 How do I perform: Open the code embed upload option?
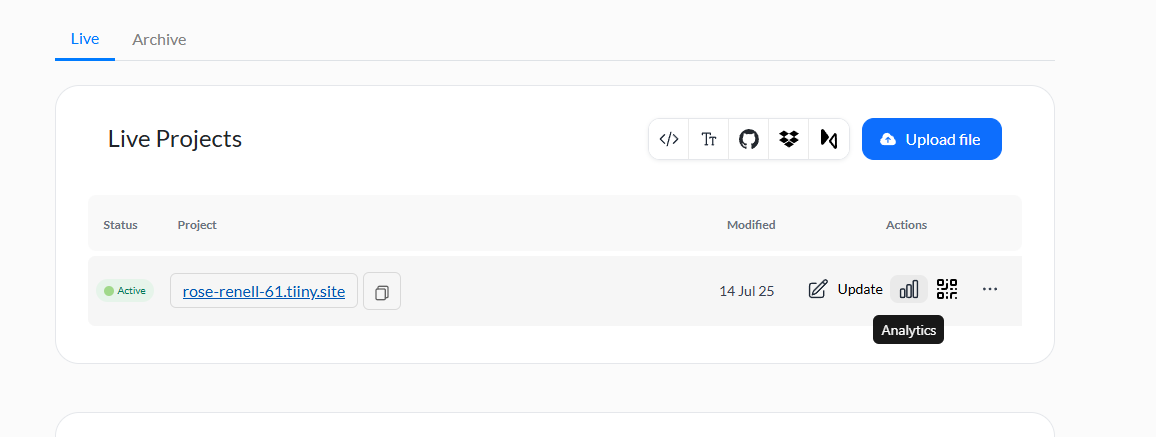pyautogui.click(x=669, y=139)
